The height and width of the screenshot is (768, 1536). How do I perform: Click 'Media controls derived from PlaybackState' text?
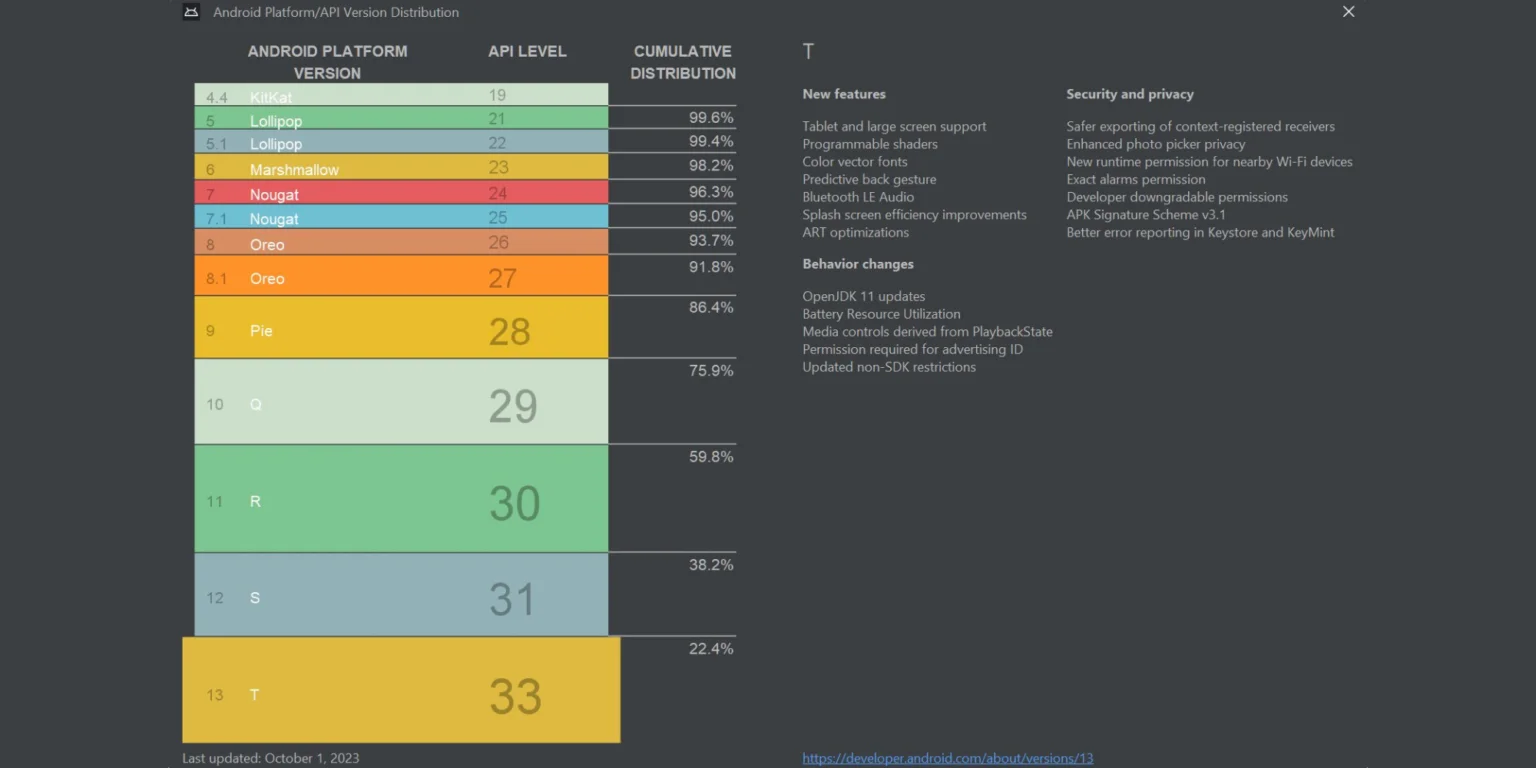coord(927,331)
